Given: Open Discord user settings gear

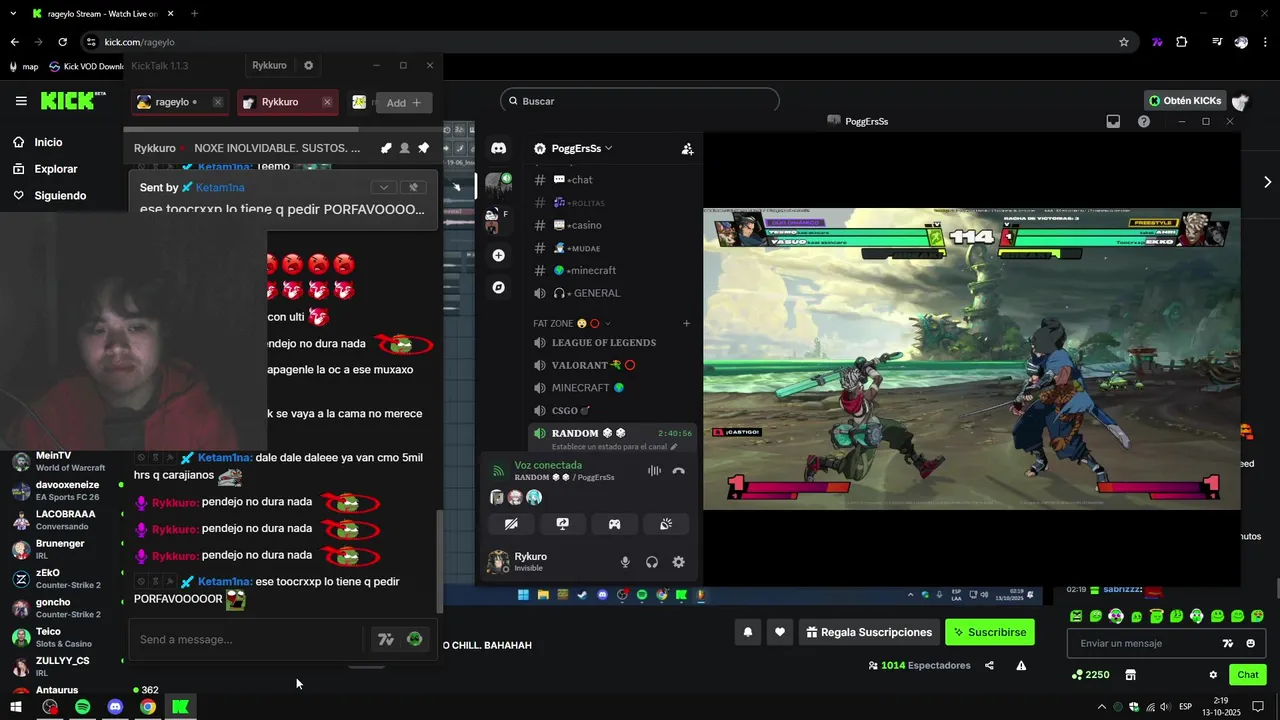Looking at the screenshot, I should click(x=678, y=562).
